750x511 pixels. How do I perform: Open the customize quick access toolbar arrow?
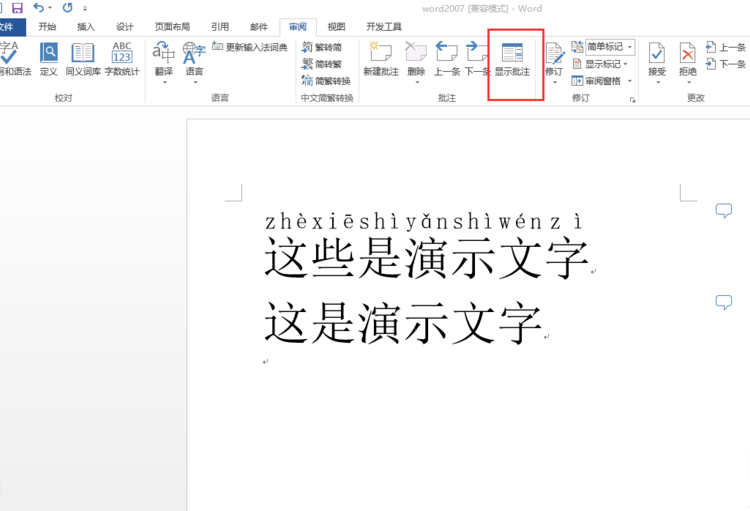(x=85, y=9)
